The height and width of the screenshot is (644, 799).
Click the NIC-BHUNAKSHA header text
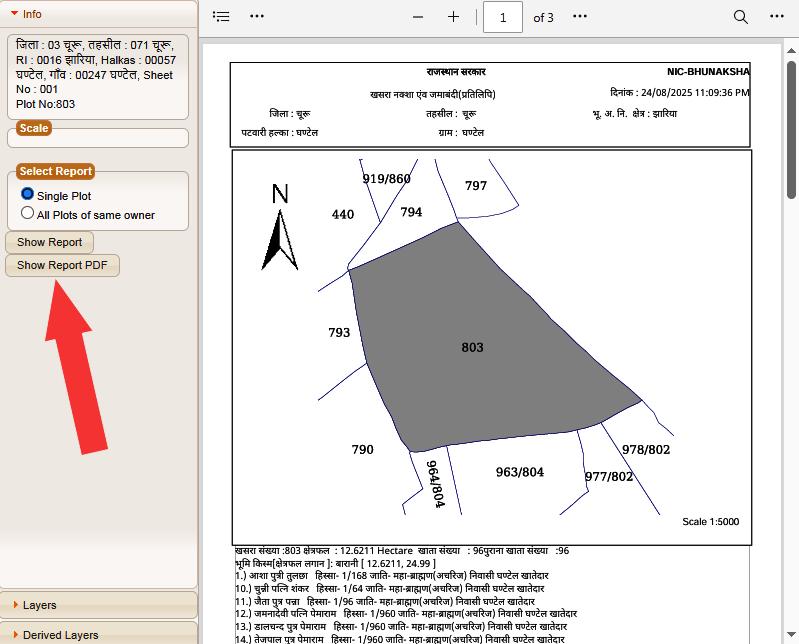click(708, 72)
